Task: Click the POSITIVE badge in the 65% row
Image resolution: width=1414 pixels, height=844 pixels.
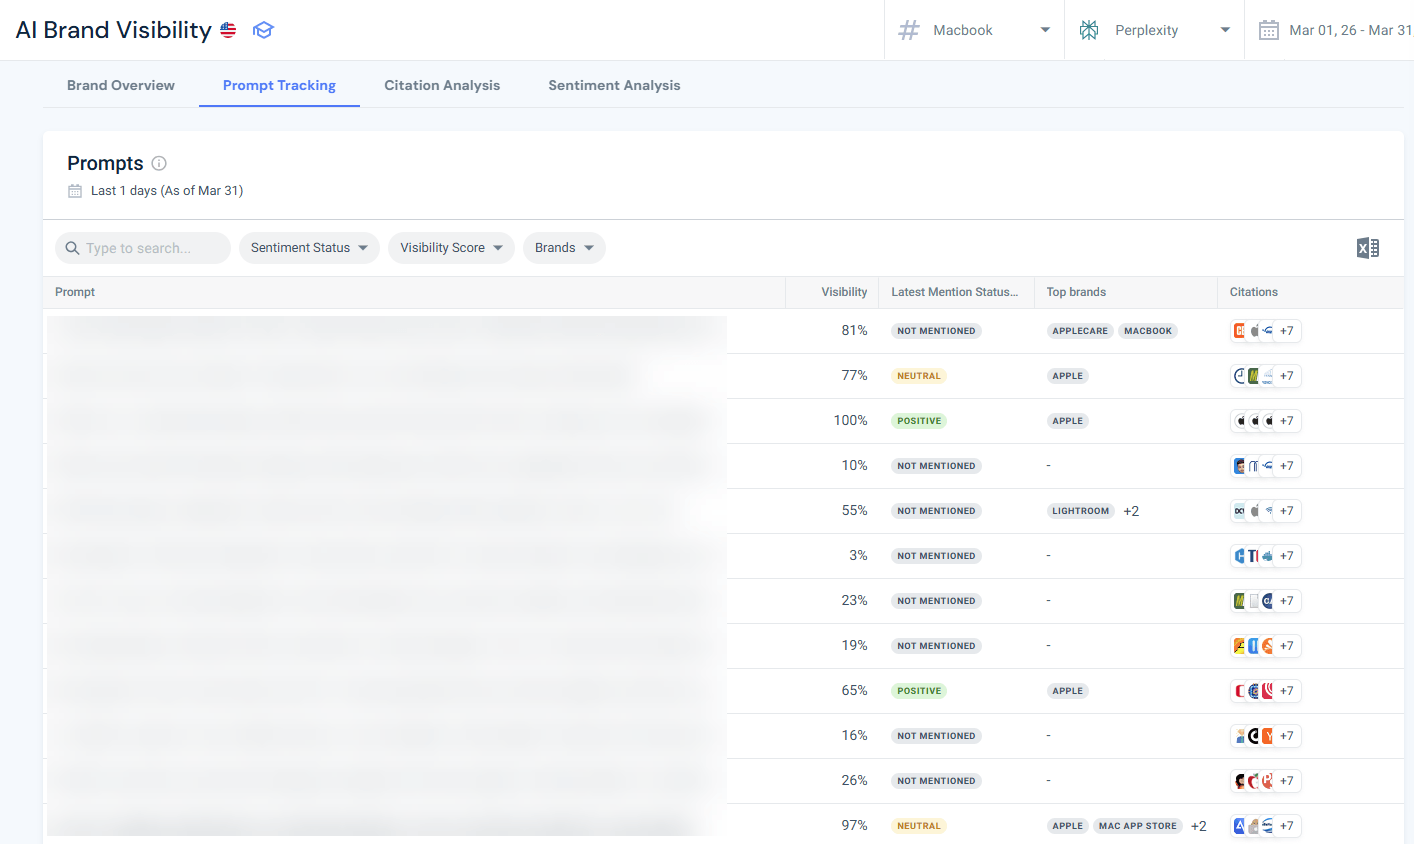Action: (x=919, y=691)
